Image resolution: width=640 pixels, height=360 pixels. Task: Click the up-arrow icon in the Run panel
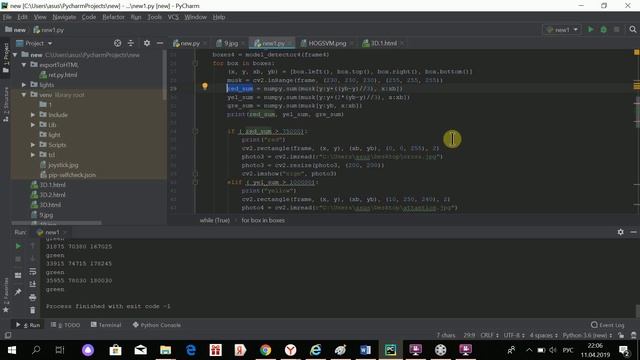33,246
